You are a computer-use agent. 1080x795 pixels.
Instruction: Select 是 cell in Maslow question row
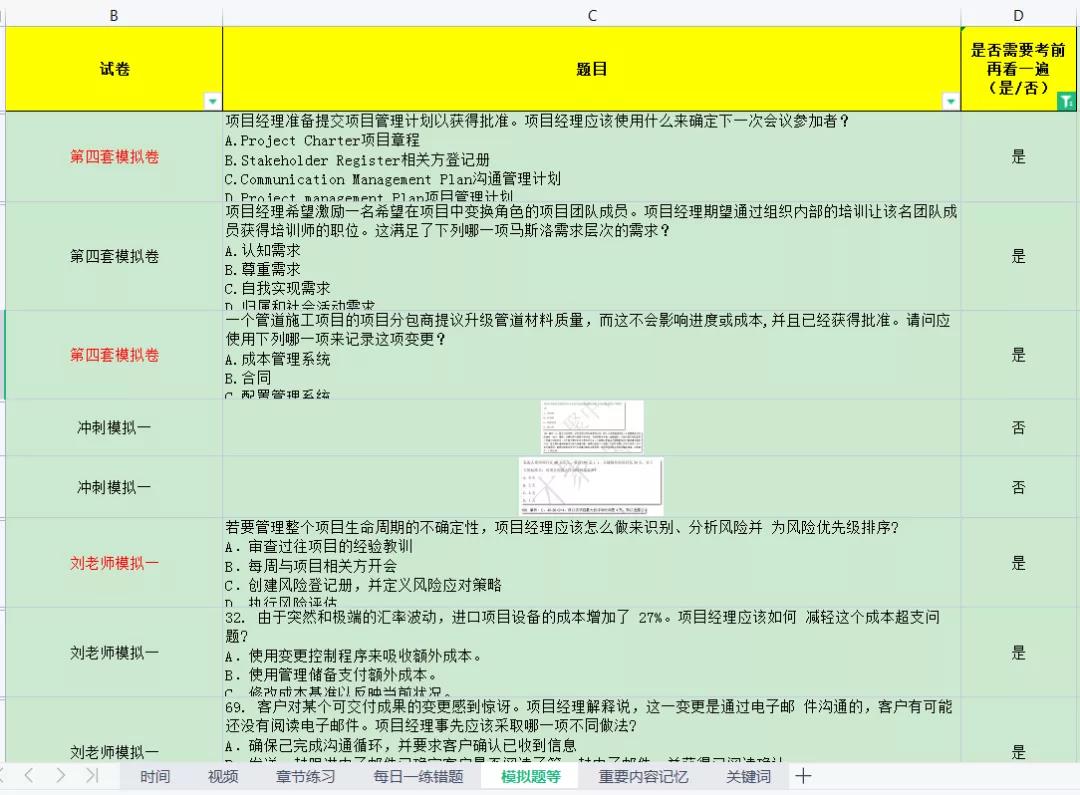click(x=1018, y=256)
